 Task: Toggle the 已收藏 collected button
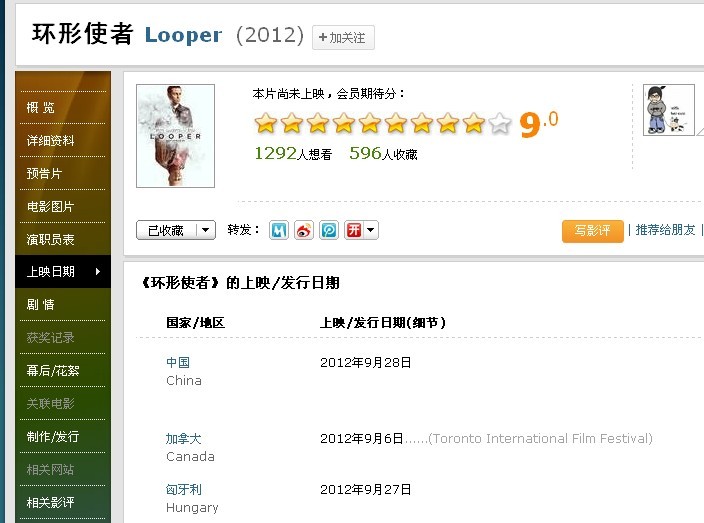pos(166,230)
